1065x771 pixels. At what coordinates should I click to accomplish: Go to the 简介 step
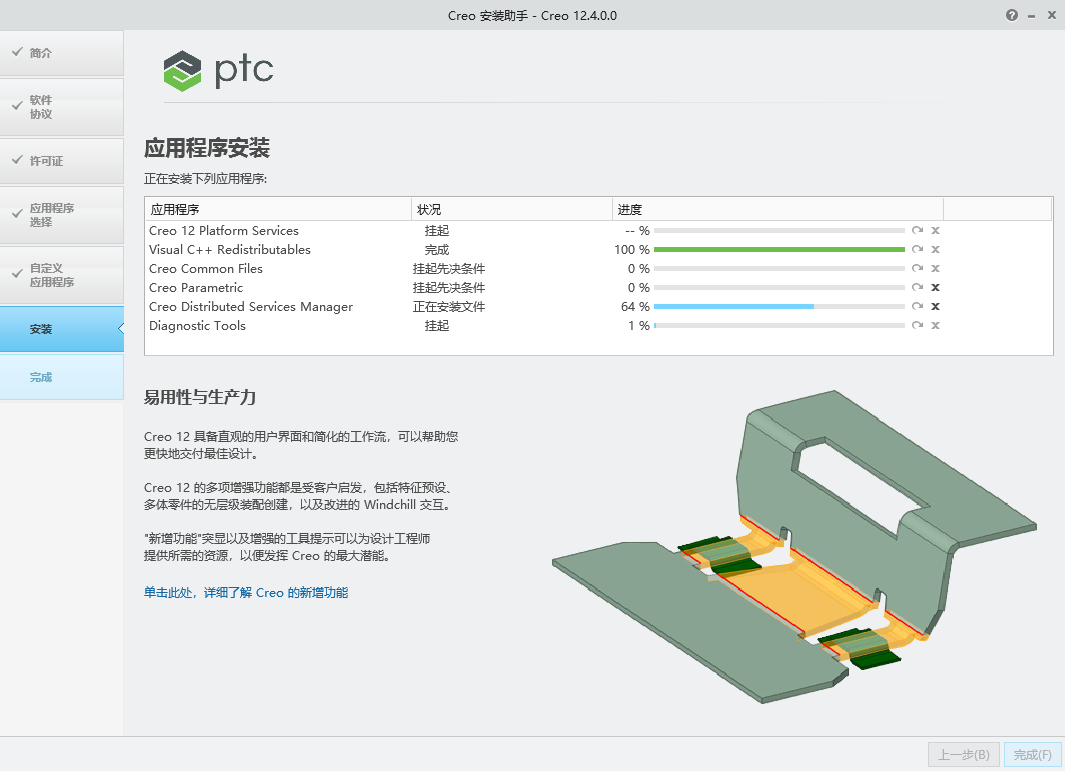(61, 53)
